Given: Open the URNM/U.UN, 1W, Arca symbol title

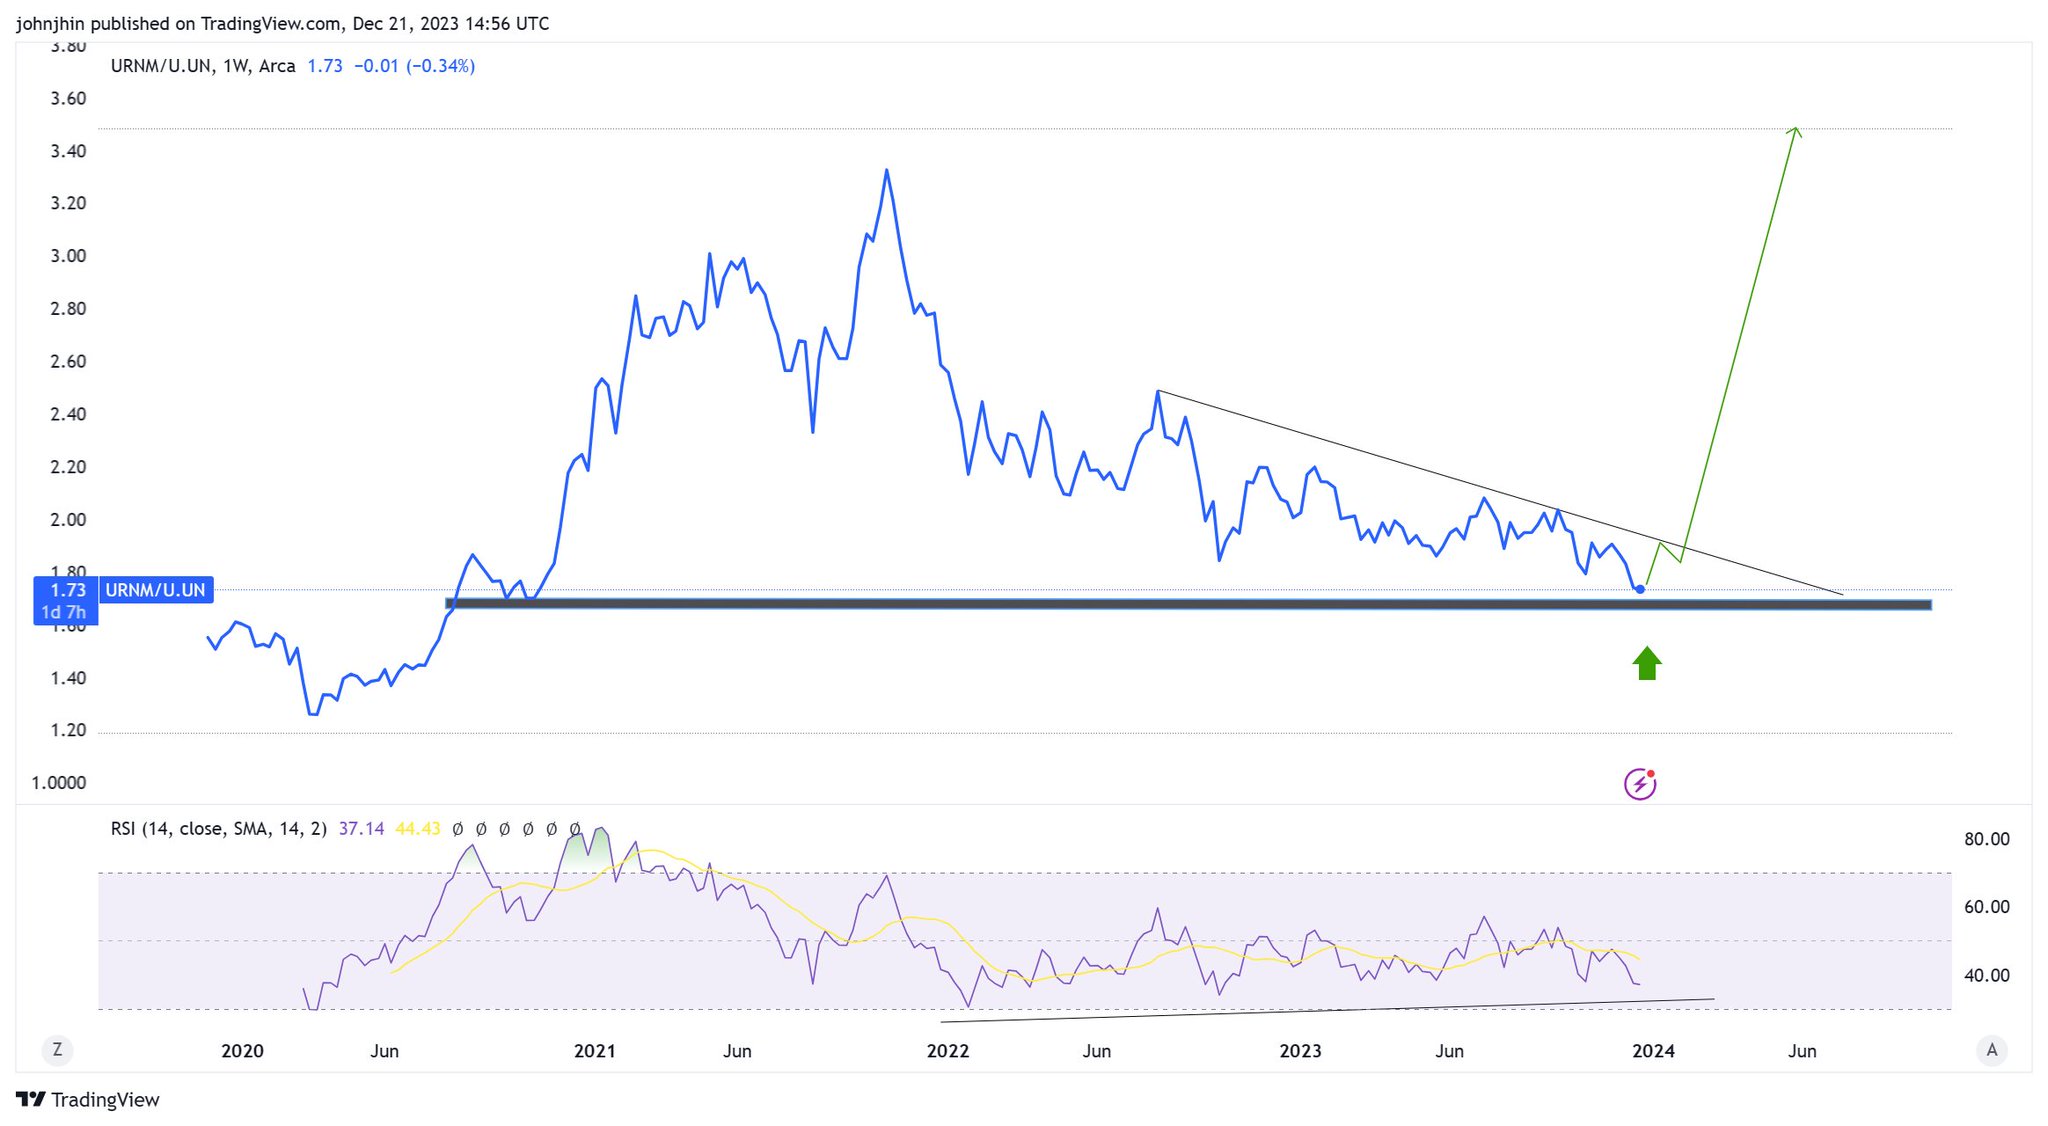Looking at the screenshot, I should (203, 66).
